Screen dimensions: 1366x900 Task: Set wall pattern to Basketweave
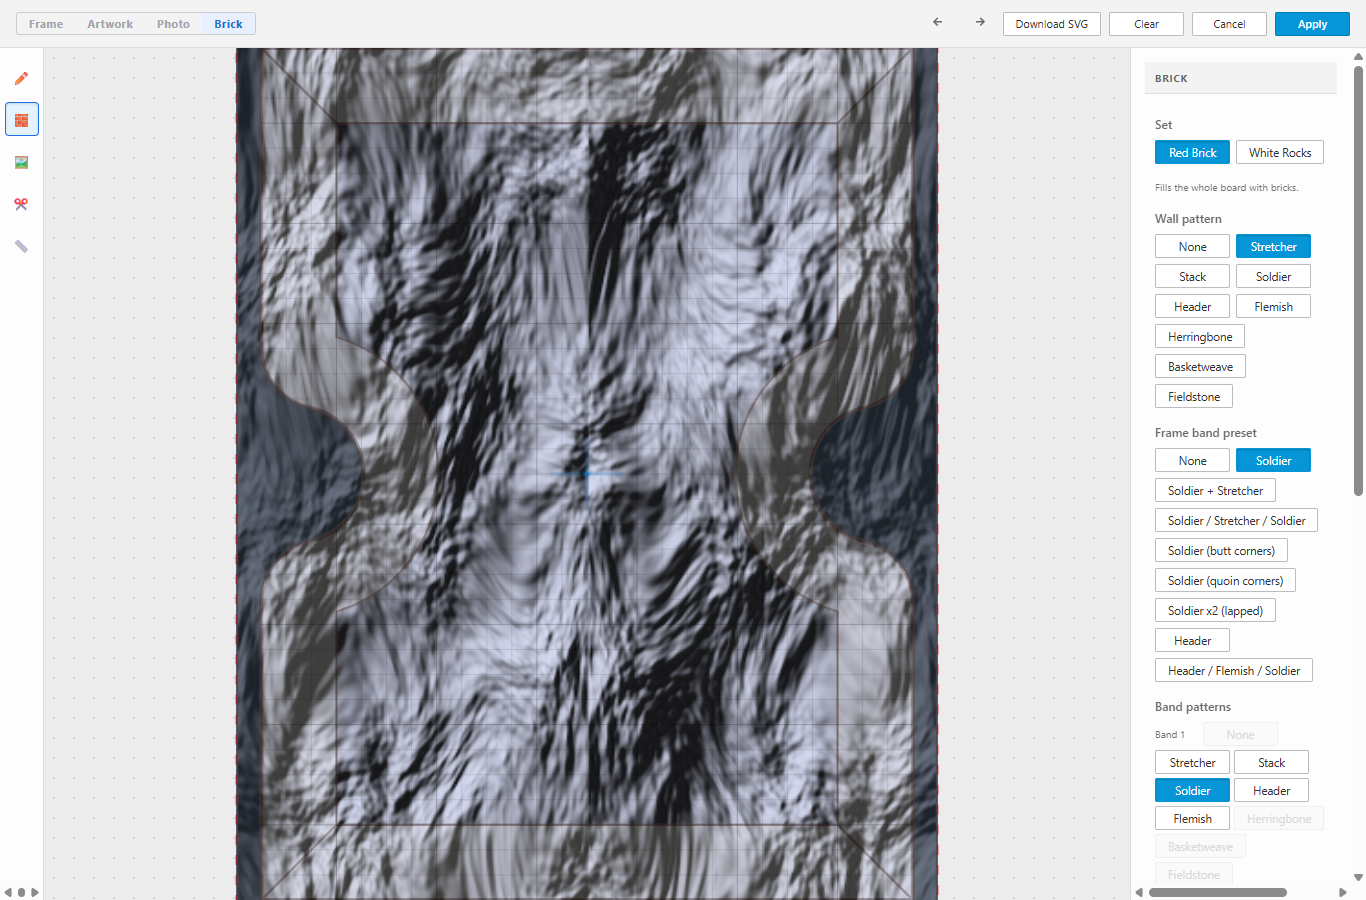point(1200,366)
